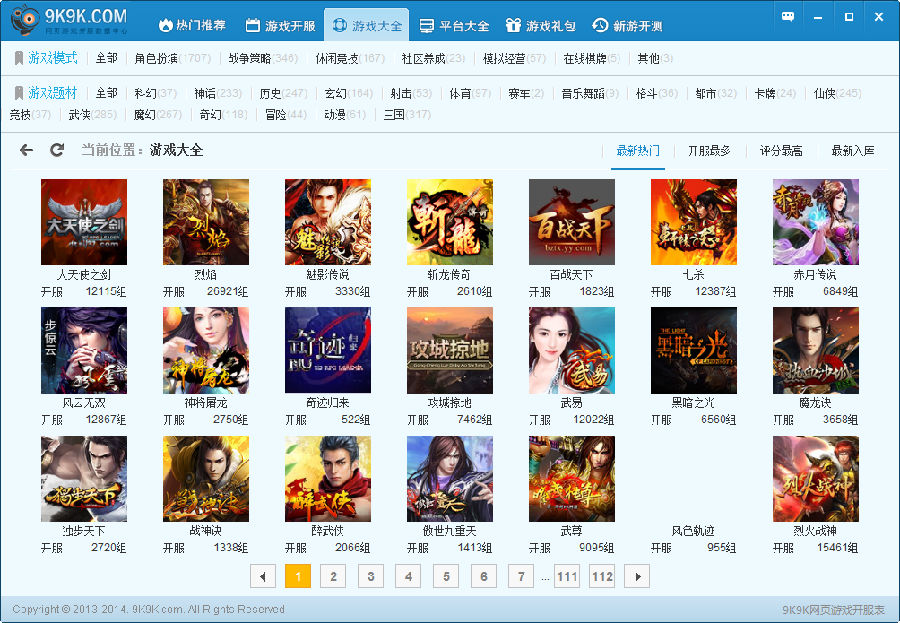
Task: Open the 游戏礼包 tab
Action: tap(541, 25)
